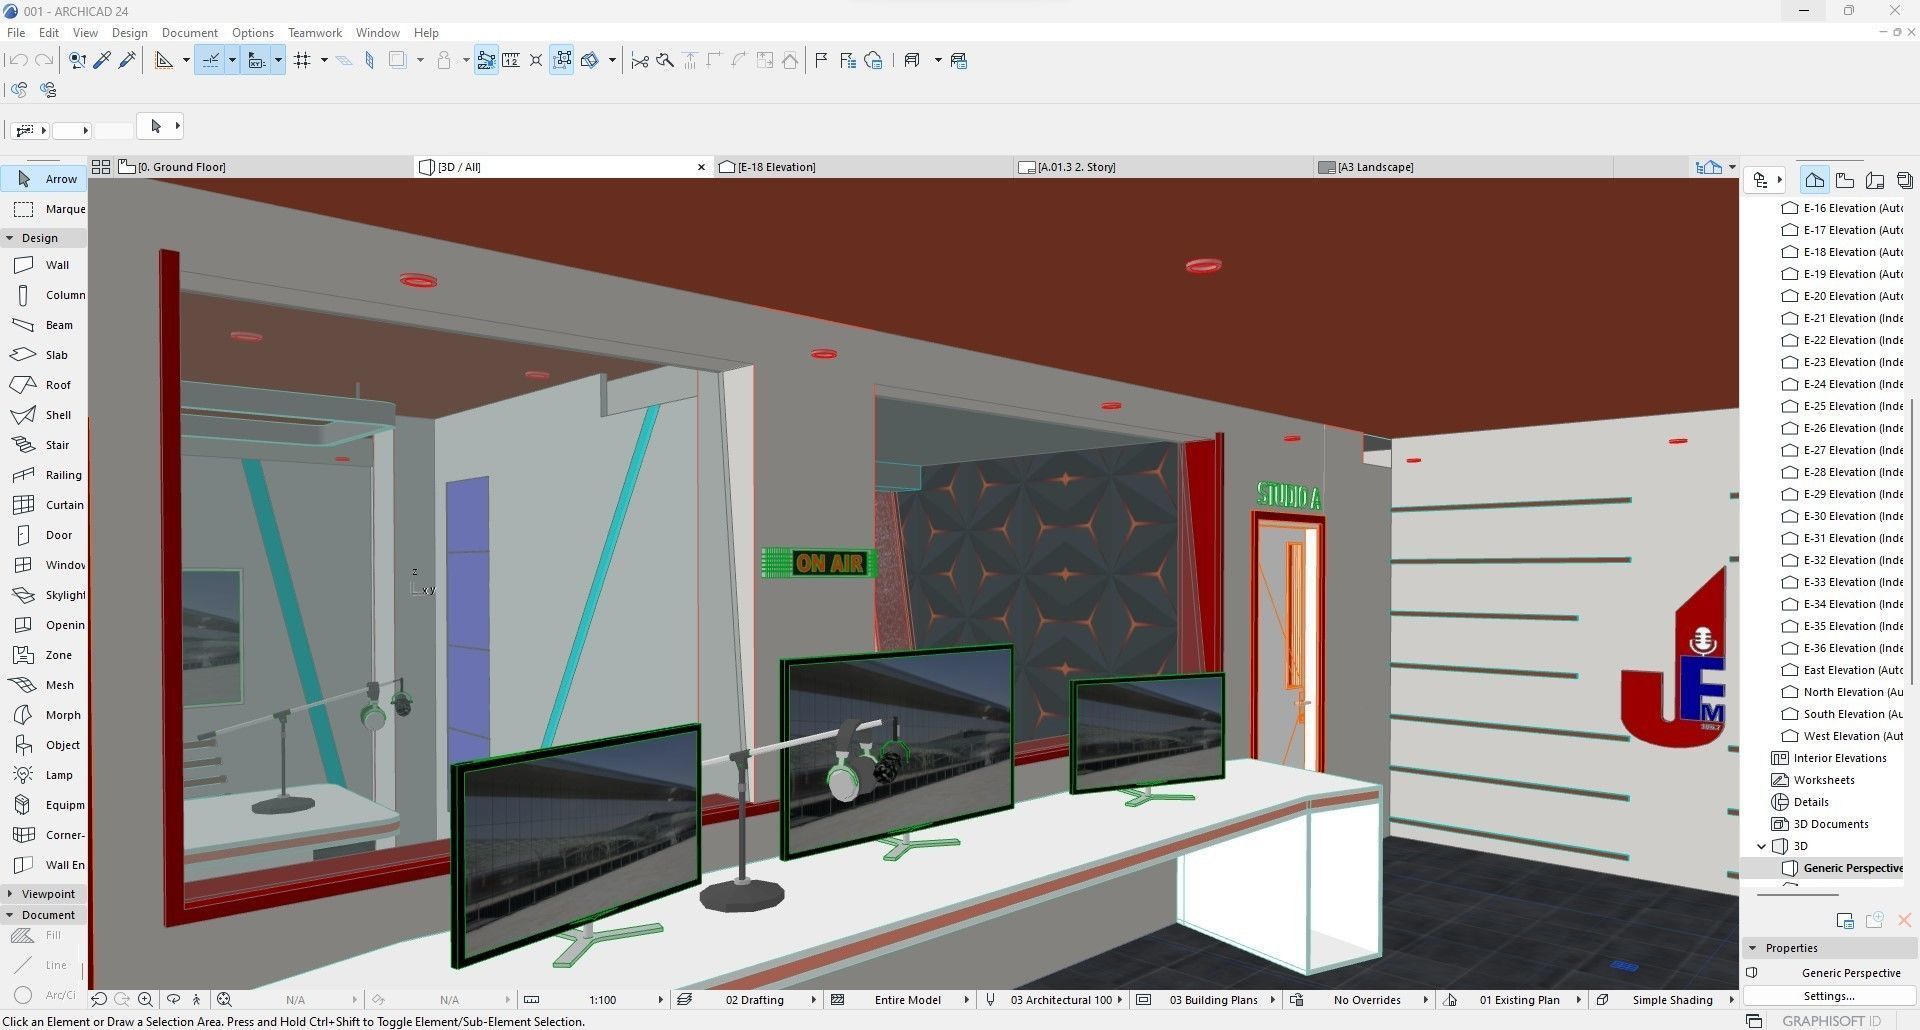Toggle the Grid Snap toolbar button
This screenshot has width=1920, height=1030.
click(303, 60)
